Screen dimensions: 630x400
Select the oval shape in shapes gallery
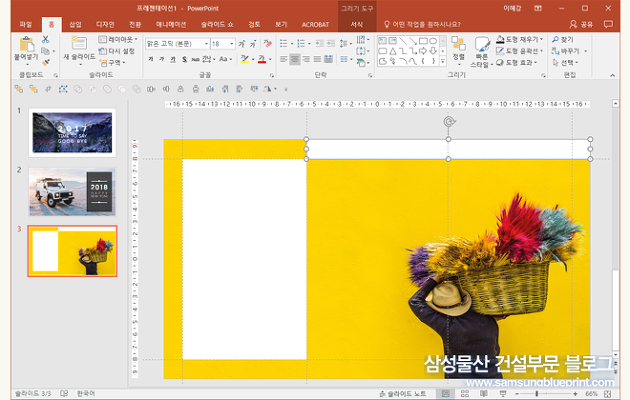pyautogui.click(x=433, y=41)
